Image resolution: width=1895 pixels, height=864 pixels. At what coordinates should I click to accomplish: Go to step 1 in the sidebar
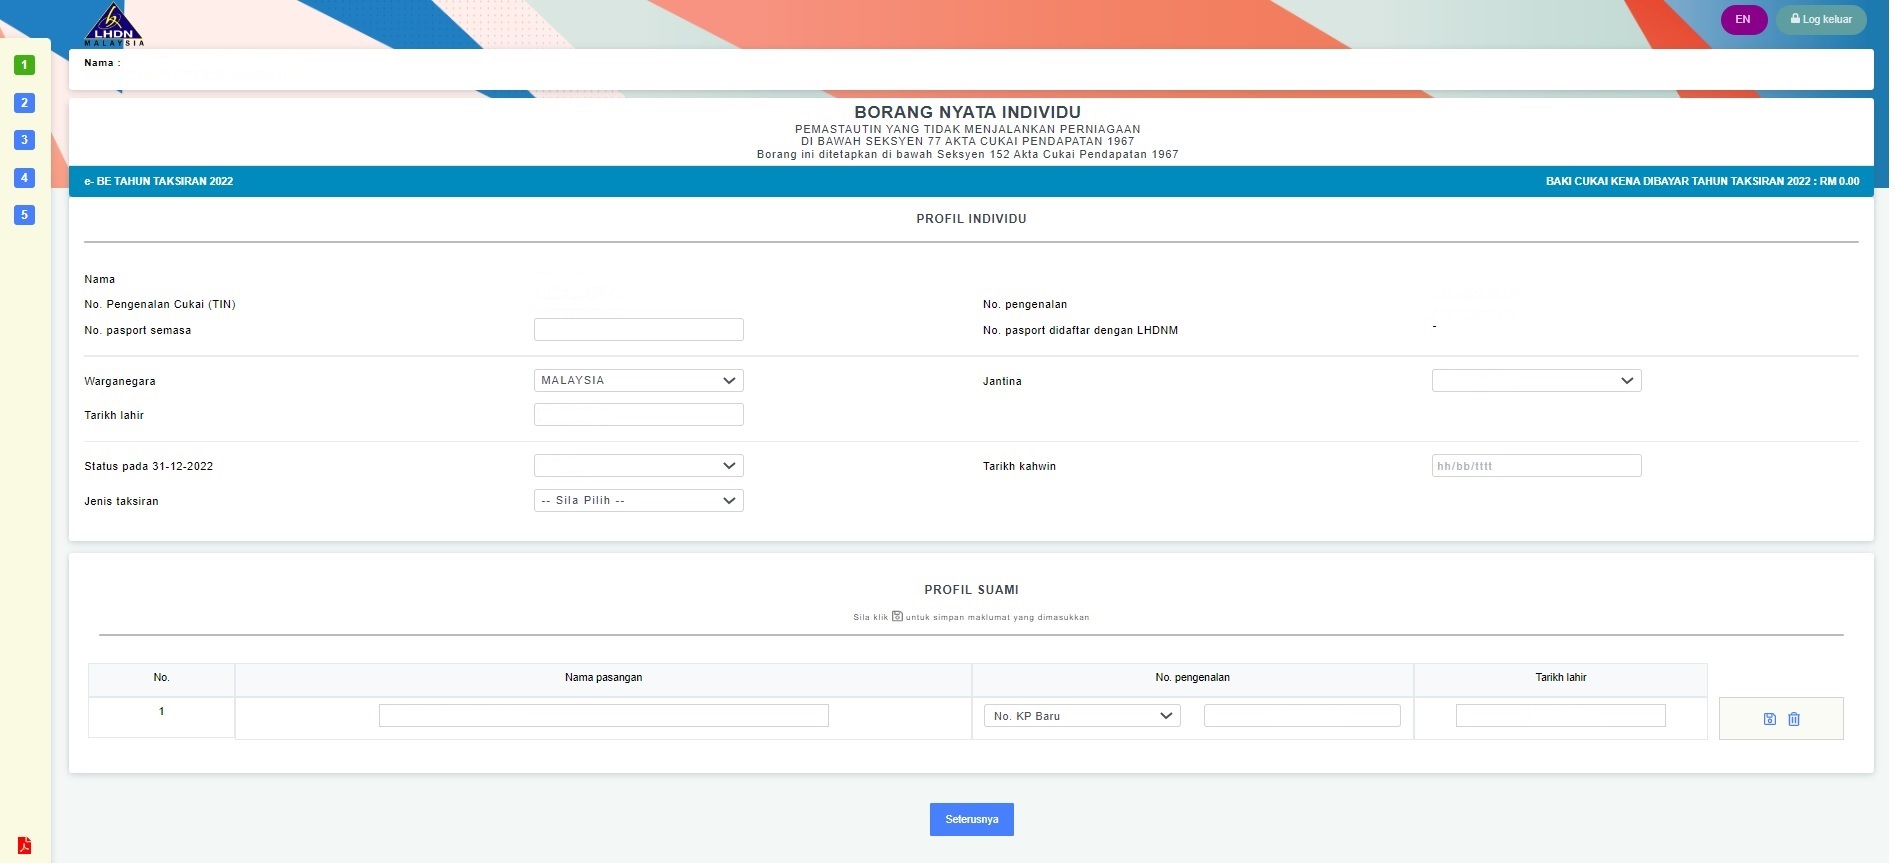click(25, 65)
